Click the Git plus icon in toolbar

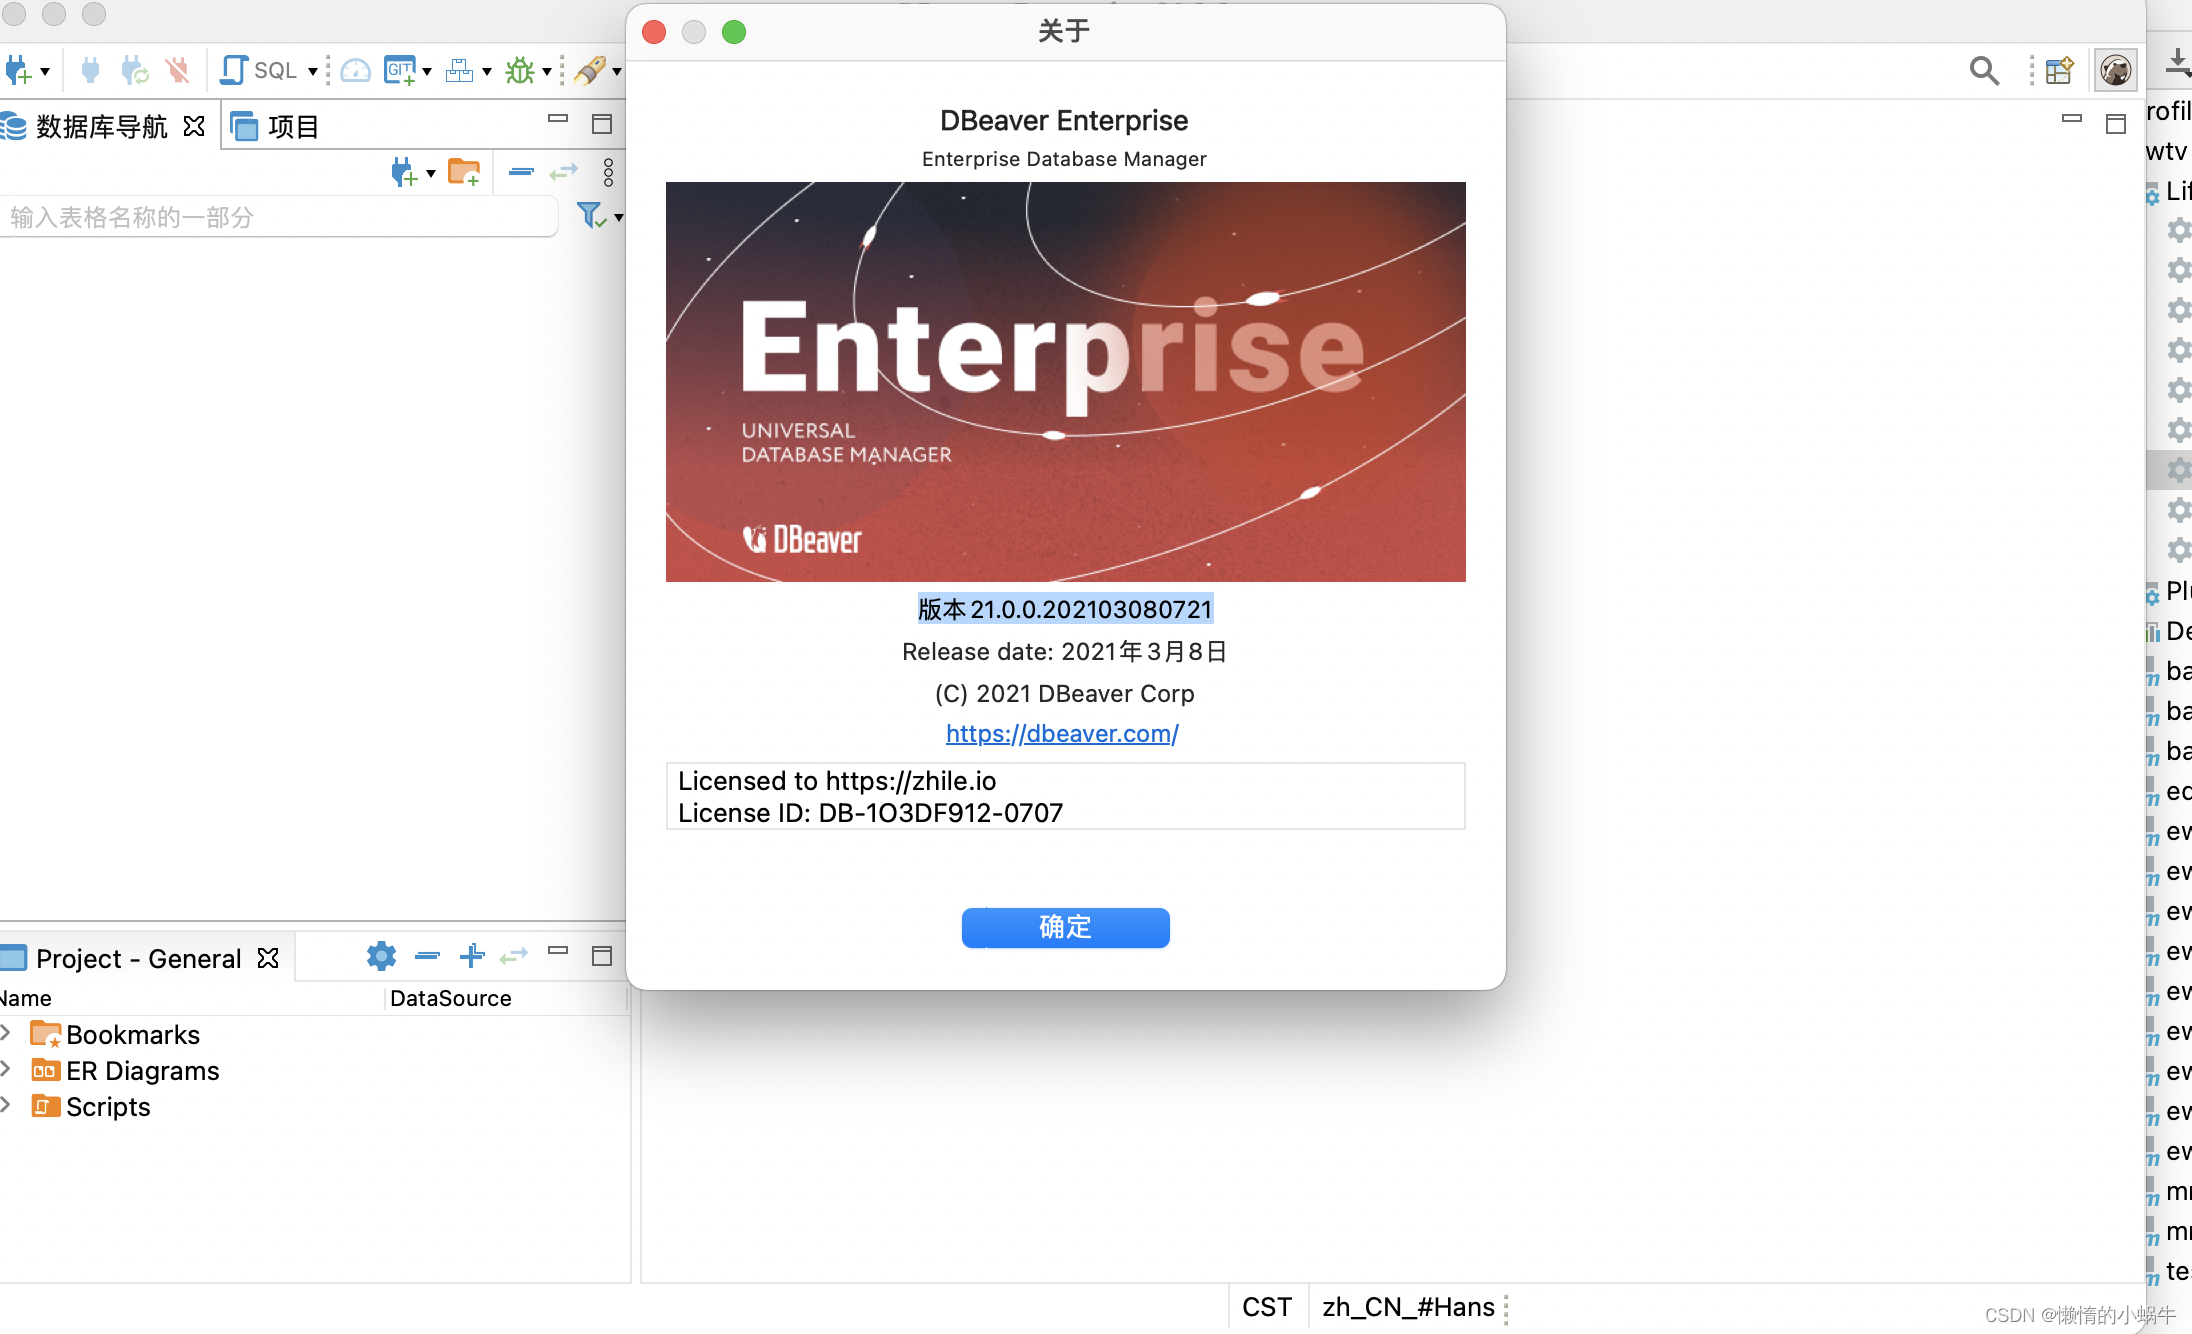(x=400, y=71)
